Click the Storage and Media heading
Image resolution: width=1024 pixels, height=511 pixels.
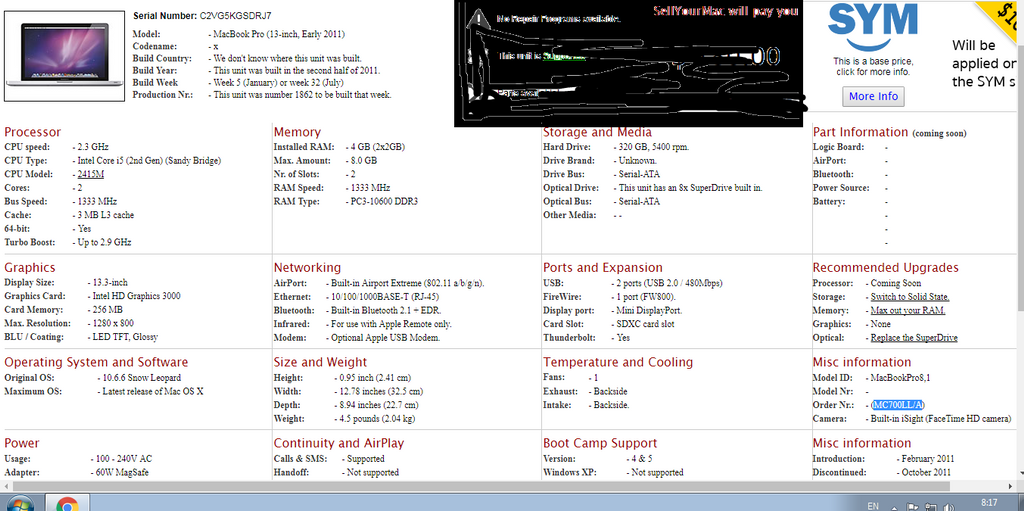pyautogui.click(x=598, y=132)
